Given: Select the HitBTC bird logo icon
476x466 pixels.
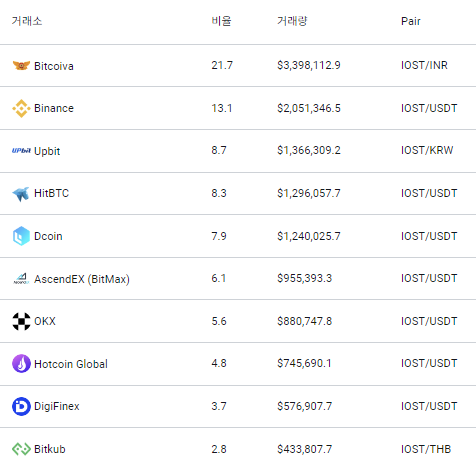Looking at the screenshot, I should click(21, 194).
